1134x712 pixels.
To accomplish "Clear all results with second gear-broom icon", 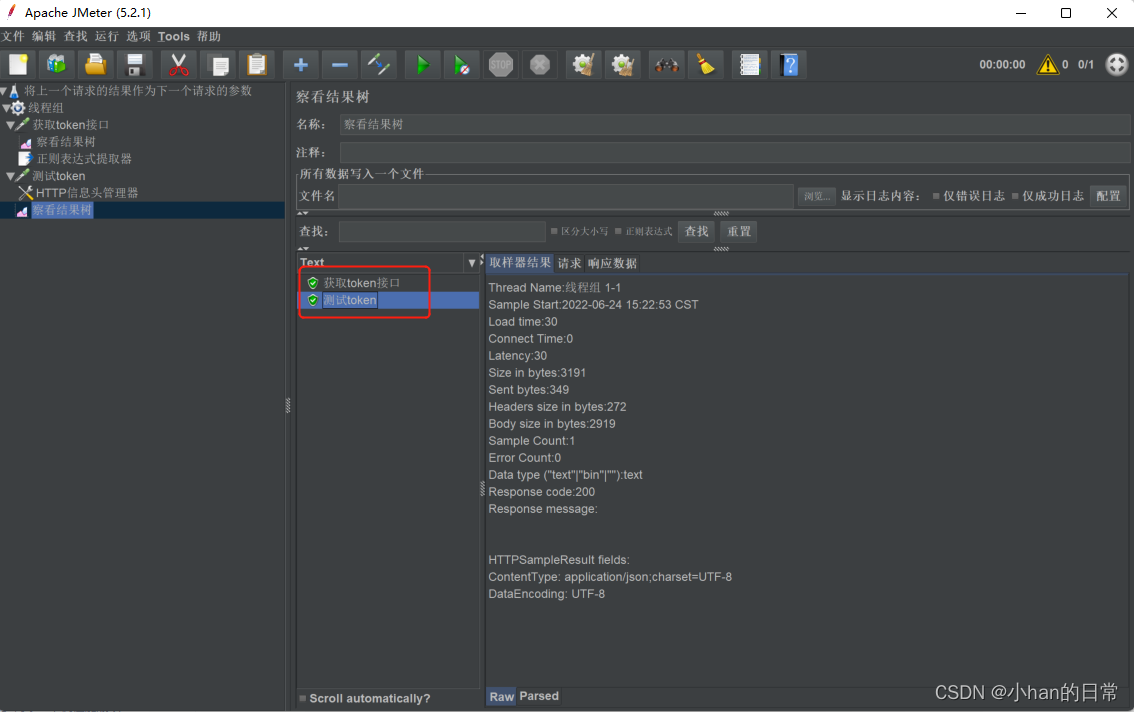I will (x=623, y=65).
